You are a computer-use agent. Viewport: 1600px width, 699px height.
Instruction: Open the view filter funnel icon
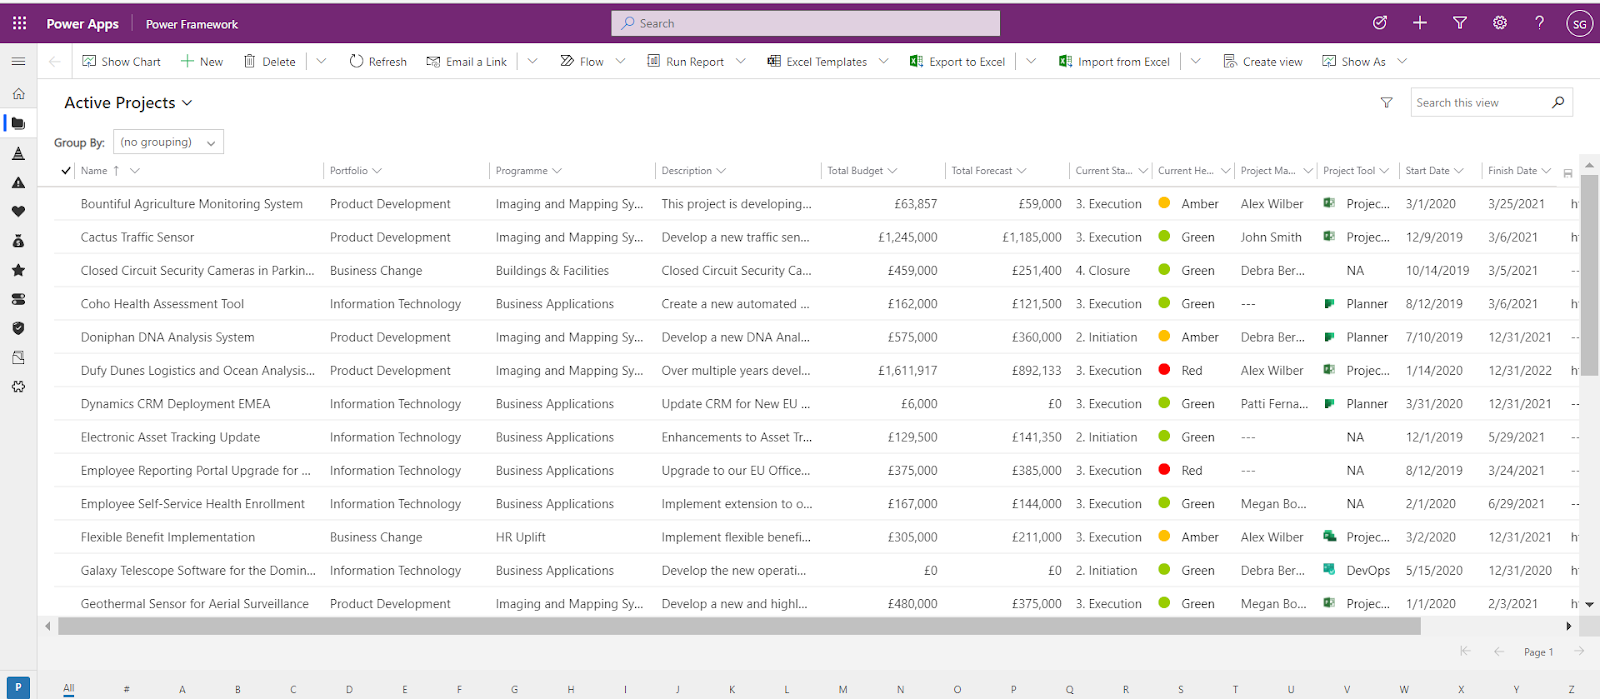coord(1386,102)
